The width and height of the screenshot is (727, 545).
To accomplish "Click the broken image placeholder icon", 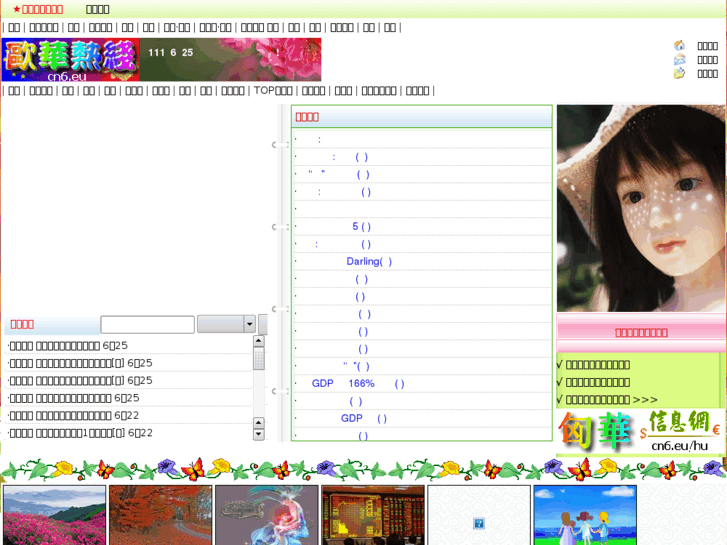I will 479,523.
